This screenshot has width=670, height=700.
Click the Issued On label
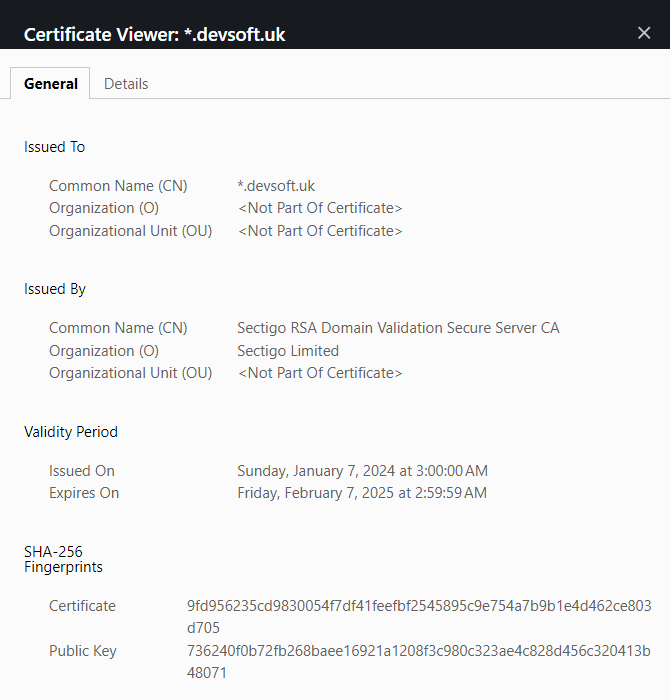(x=82, y=471)
